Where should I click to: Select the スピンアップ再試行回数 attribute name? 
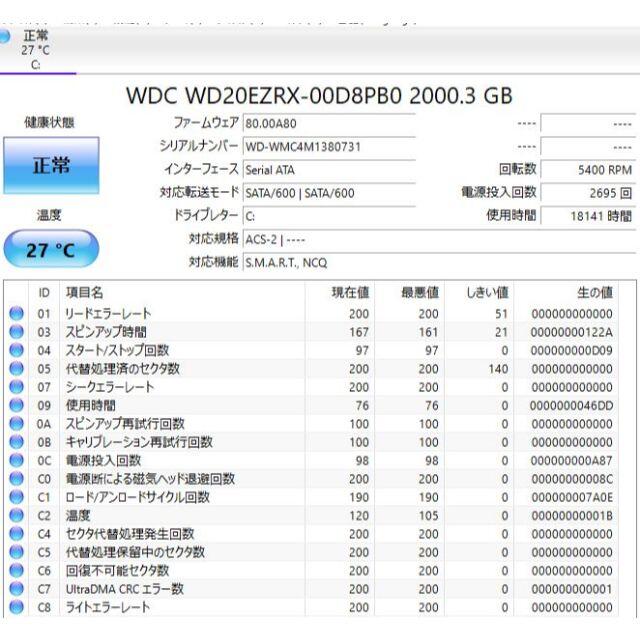click(x=125, y=424)
